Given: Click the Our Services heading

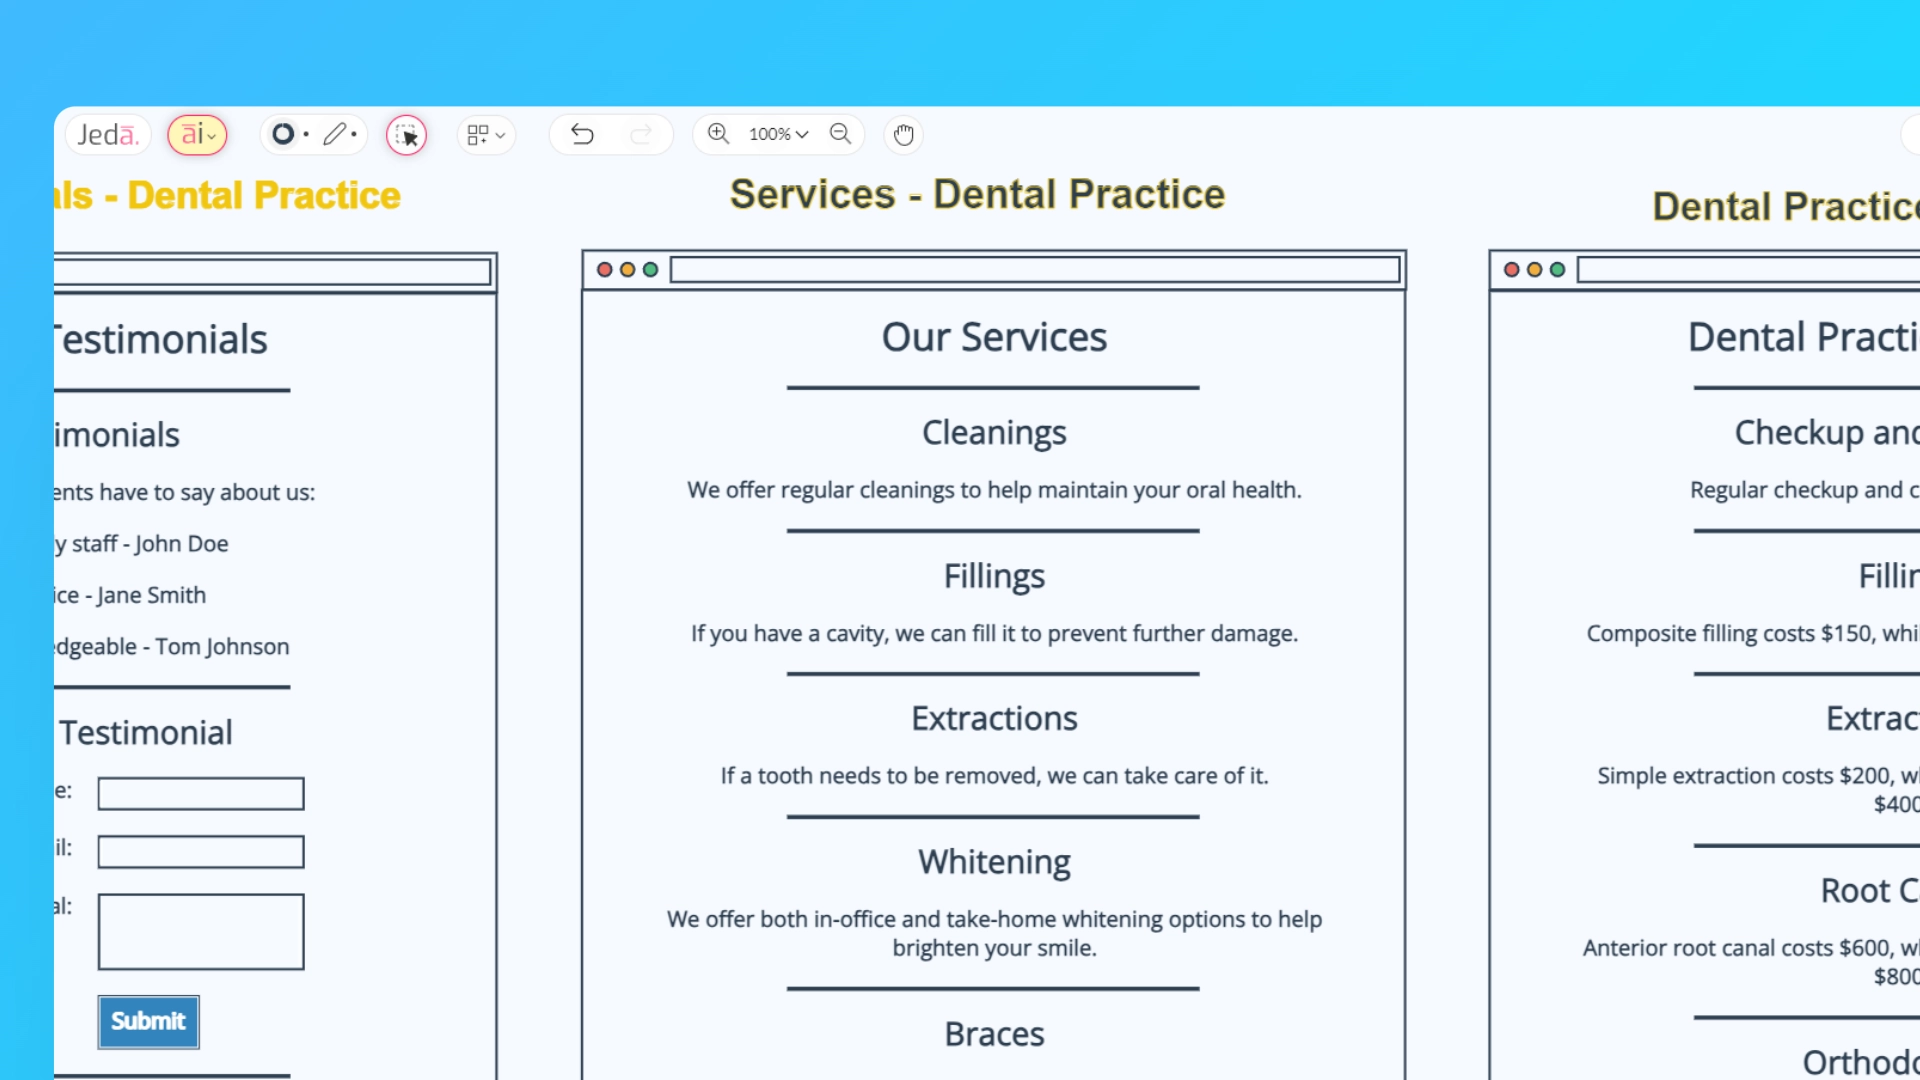Looking at the screenshot, I should pos(993,337).
